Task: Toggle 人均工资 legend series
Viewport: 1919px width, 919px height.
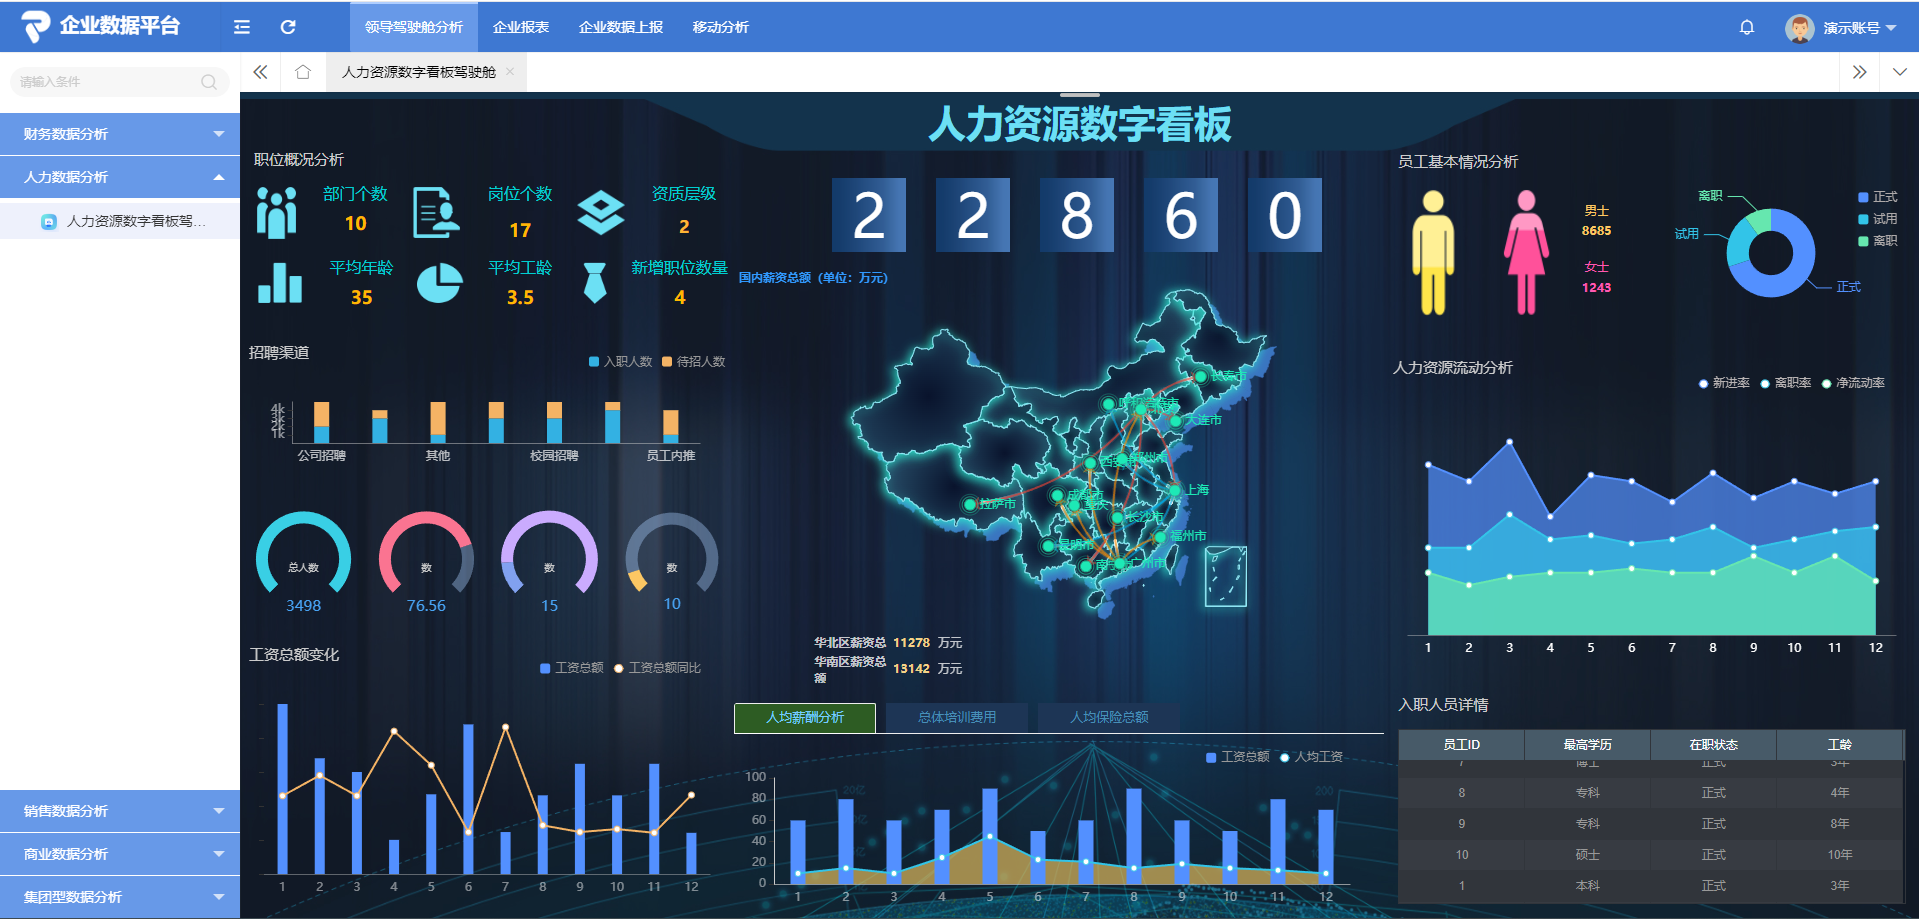Action: 1311,757
